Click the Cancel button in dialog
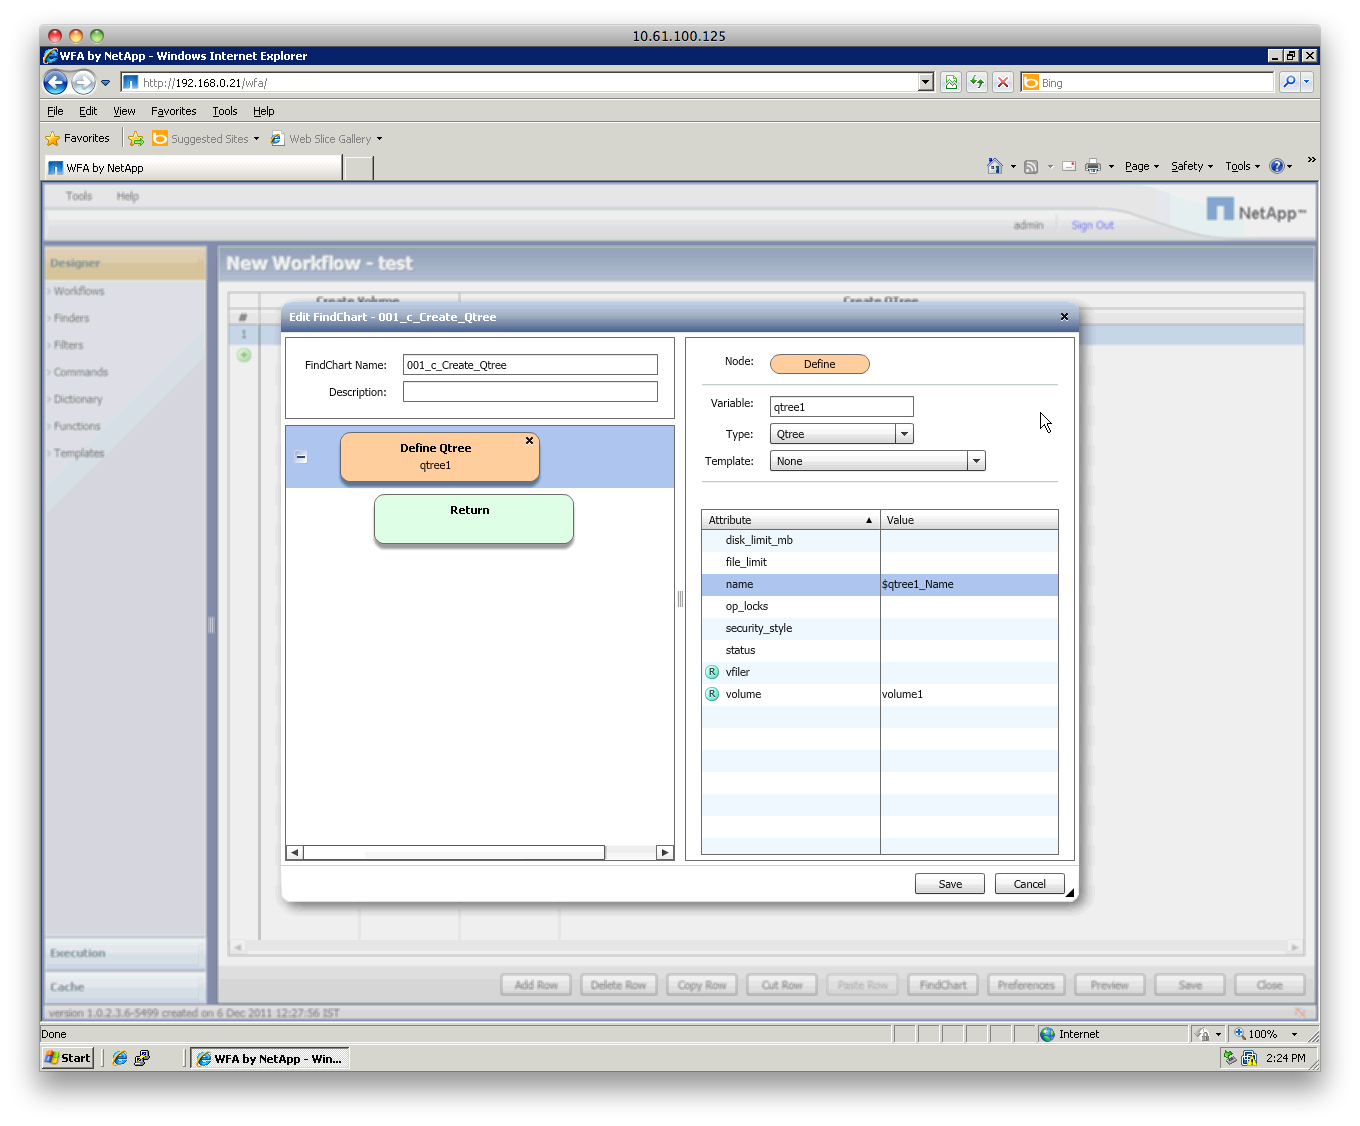1360x1126 pixels. tap(1029, 884)
